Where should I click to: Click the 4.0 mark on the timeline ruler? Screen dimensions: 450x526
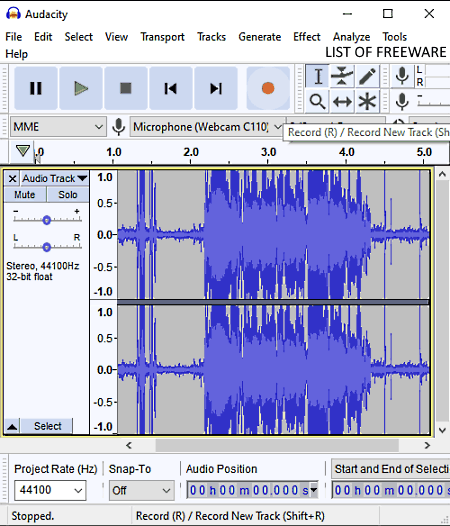346,153
